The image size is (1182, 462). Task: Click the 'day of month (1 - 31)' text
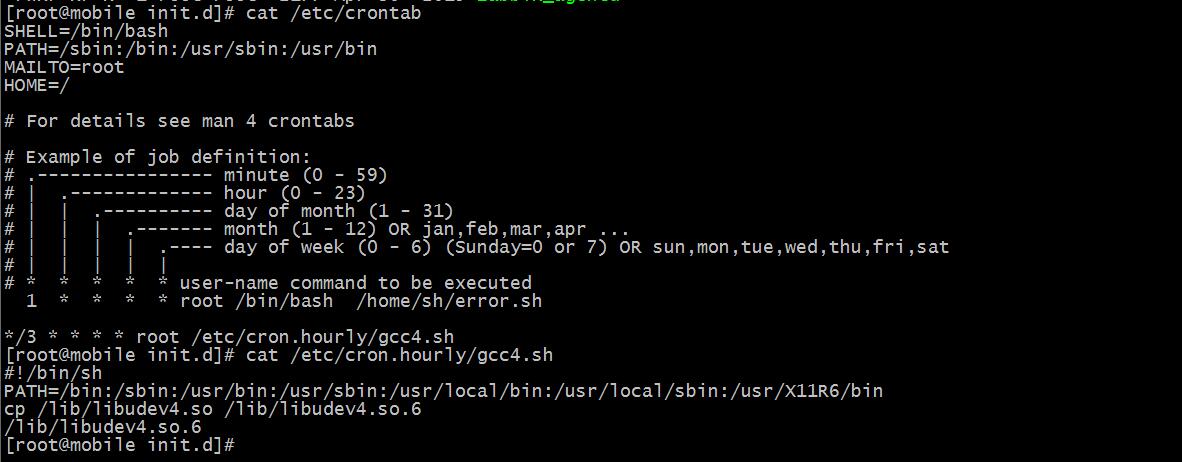coord(338,211)
